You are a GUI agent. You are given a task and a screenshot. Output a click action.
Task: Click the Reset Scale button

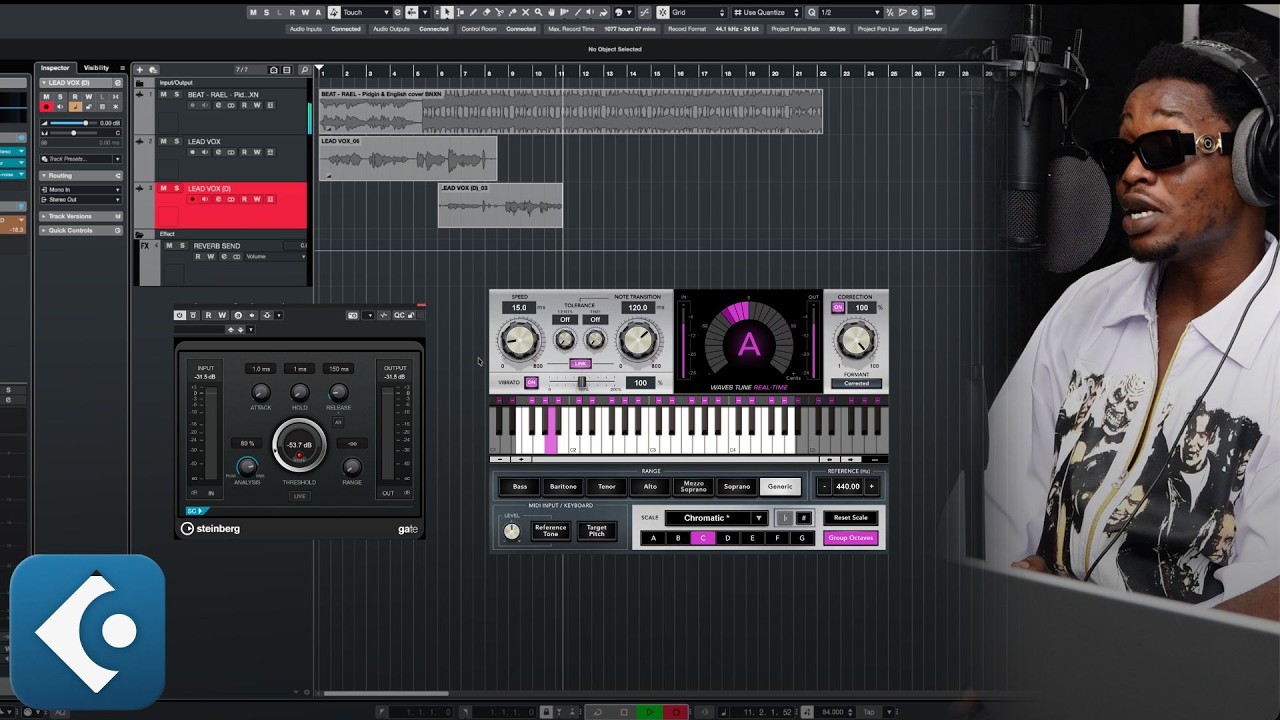[851, 518]
